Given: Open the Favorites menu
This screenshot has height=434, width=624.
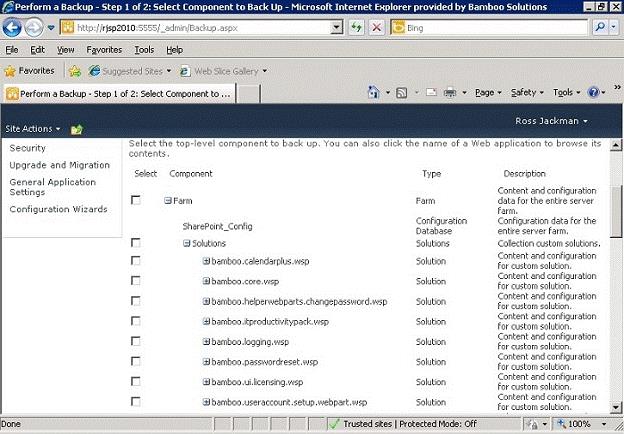Looking at the screenshot, I should pos(104,50).
